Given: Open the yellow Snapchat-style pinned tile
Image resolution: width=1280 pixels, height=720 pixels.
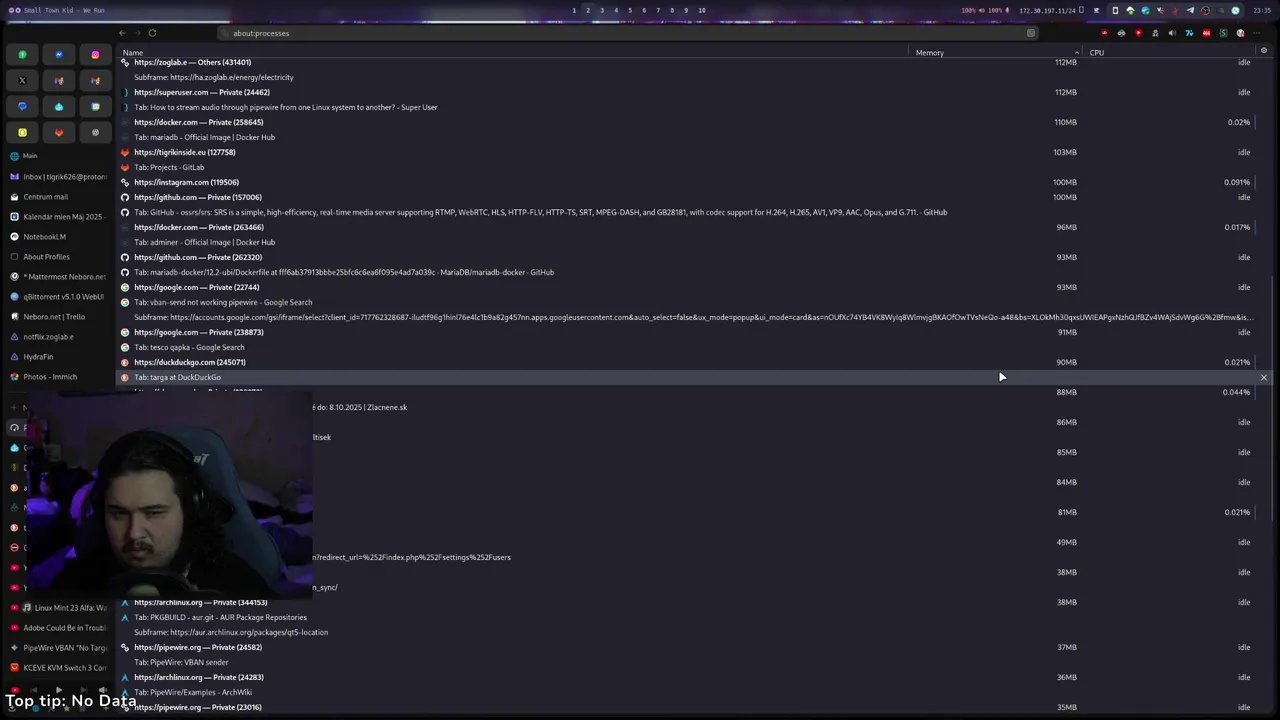Looking at the screenshot, I should coord(22,132).
